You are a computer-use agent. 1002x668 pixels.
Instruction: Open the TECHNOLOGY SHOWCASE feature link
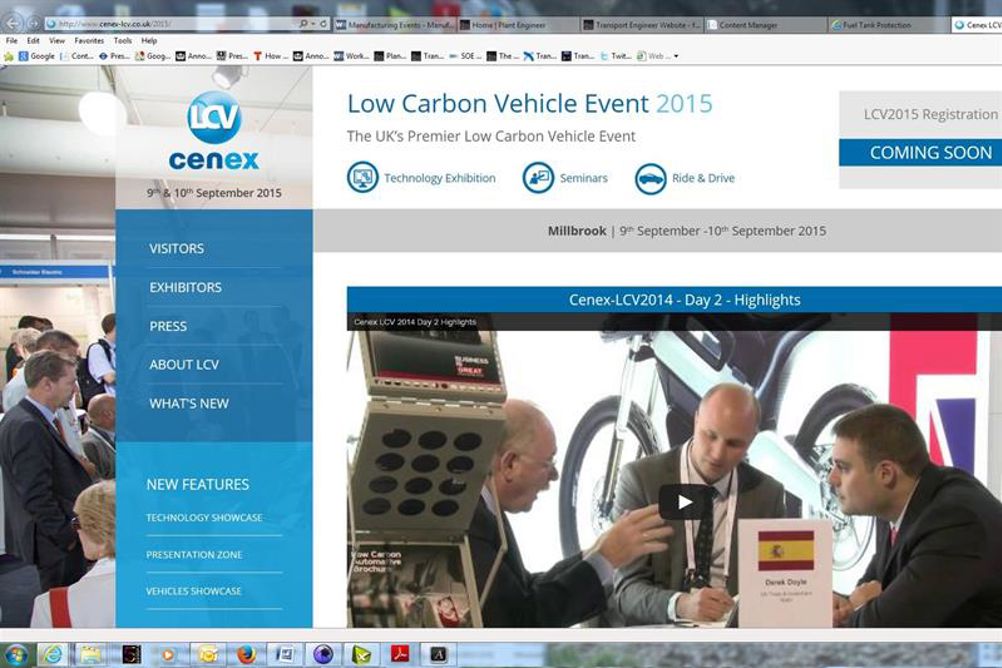[x=204, y=518]
